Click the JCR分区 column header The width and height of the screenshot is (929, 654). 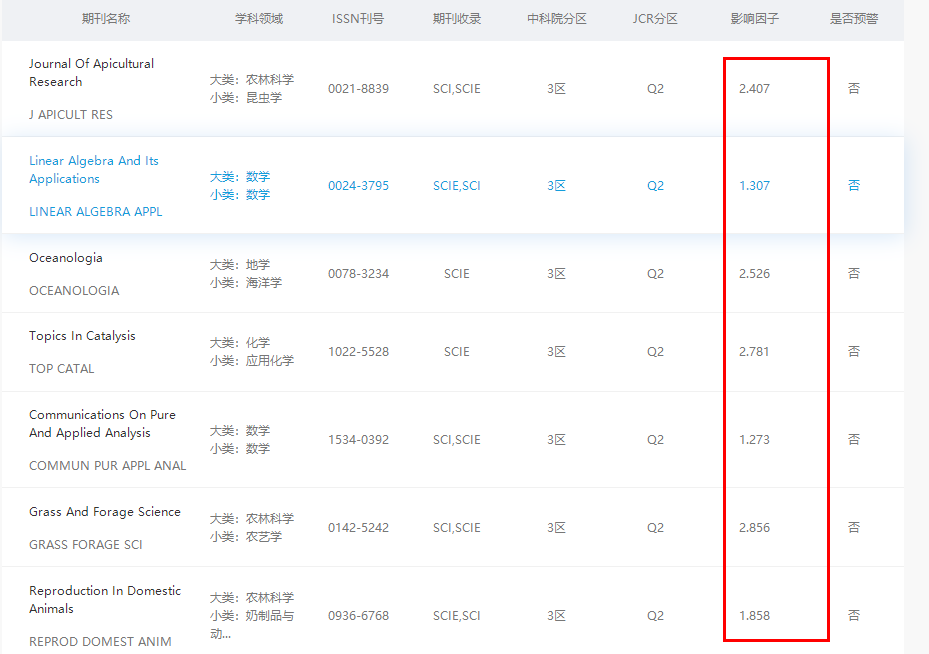[655, 19]
